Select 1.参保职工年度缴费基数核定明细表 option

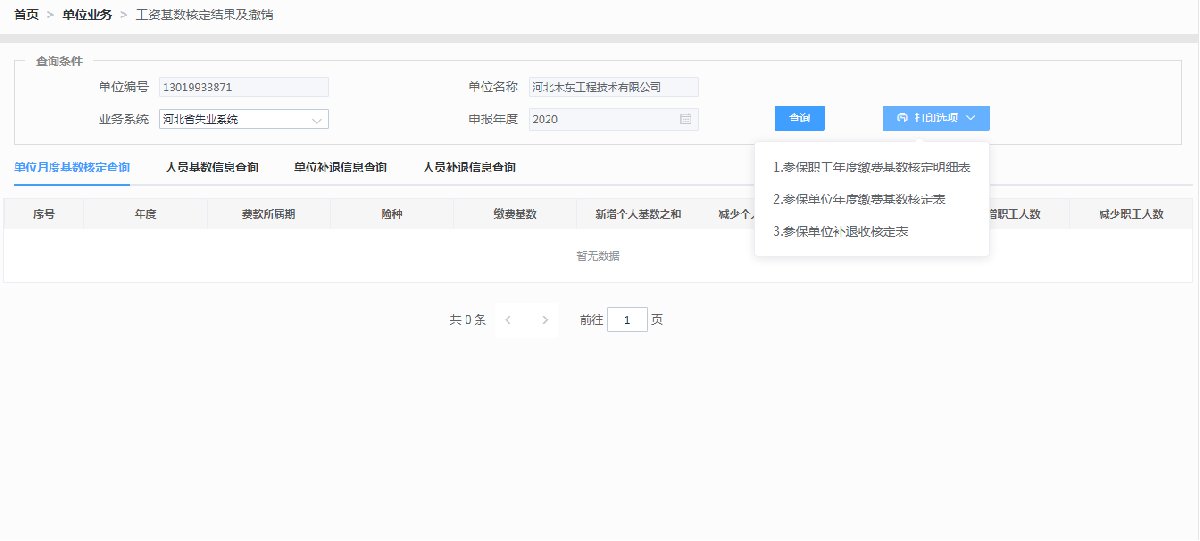[871, 167]
